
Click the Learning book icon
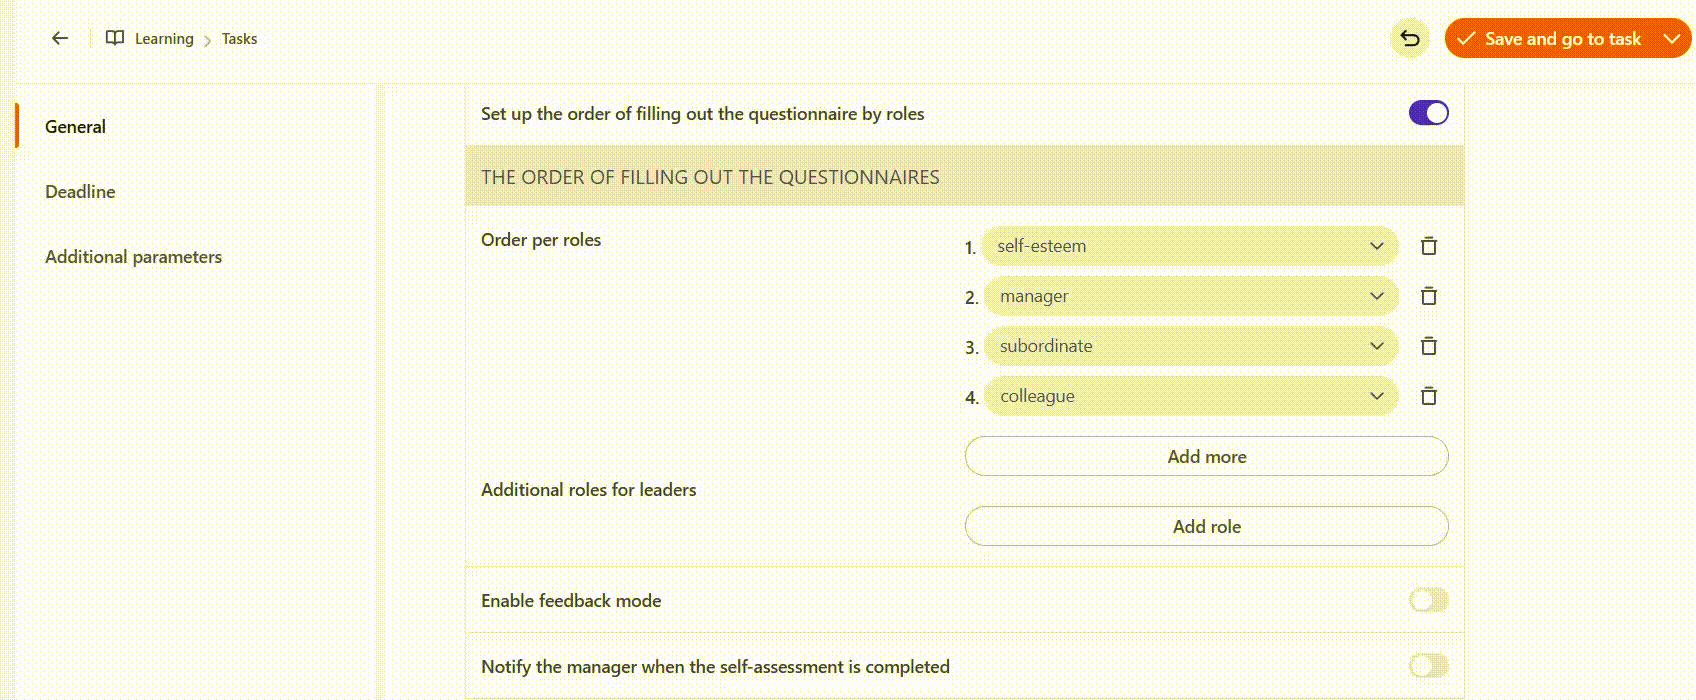pos(115,38)
